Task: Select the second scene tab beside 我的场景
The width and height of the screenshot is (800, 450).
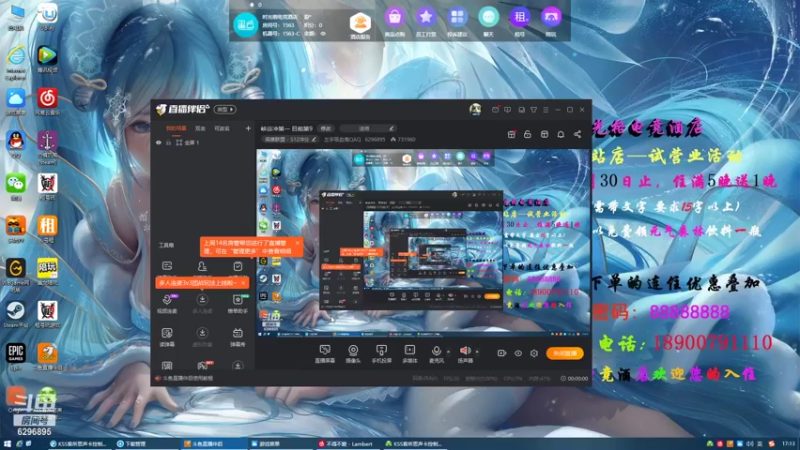Action: [x=200, y=129]
